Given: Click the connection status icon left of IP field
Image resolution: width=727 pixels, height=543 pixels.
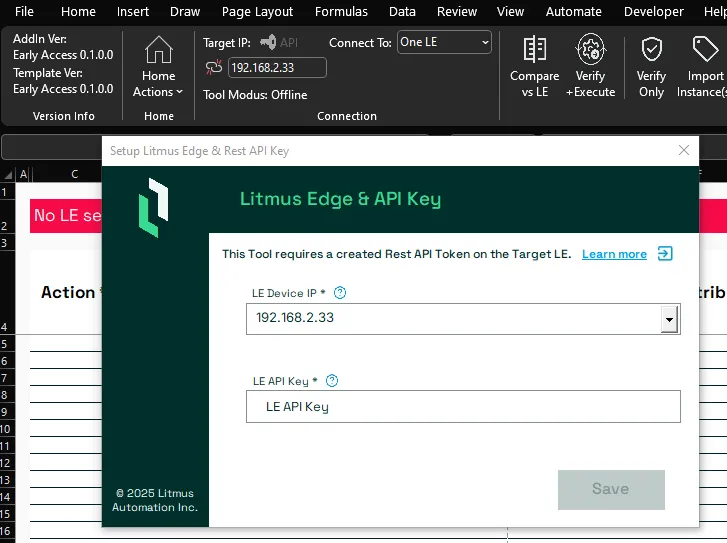Looking at the screenshot, I should point(214,68).
